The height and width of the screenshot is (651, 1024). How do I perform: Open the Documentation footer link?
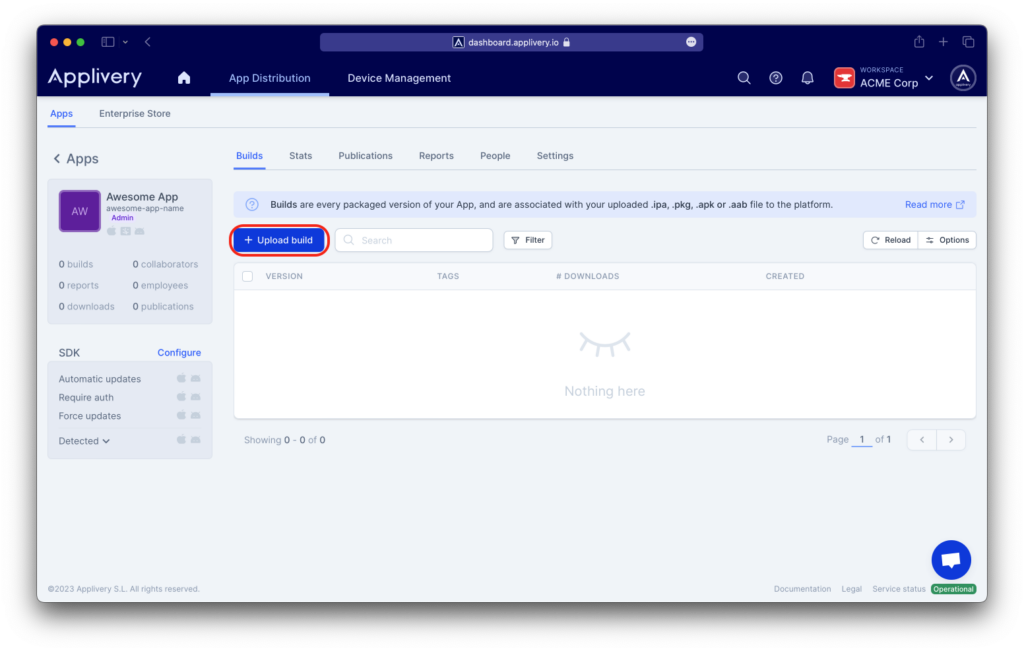(802, 589)
